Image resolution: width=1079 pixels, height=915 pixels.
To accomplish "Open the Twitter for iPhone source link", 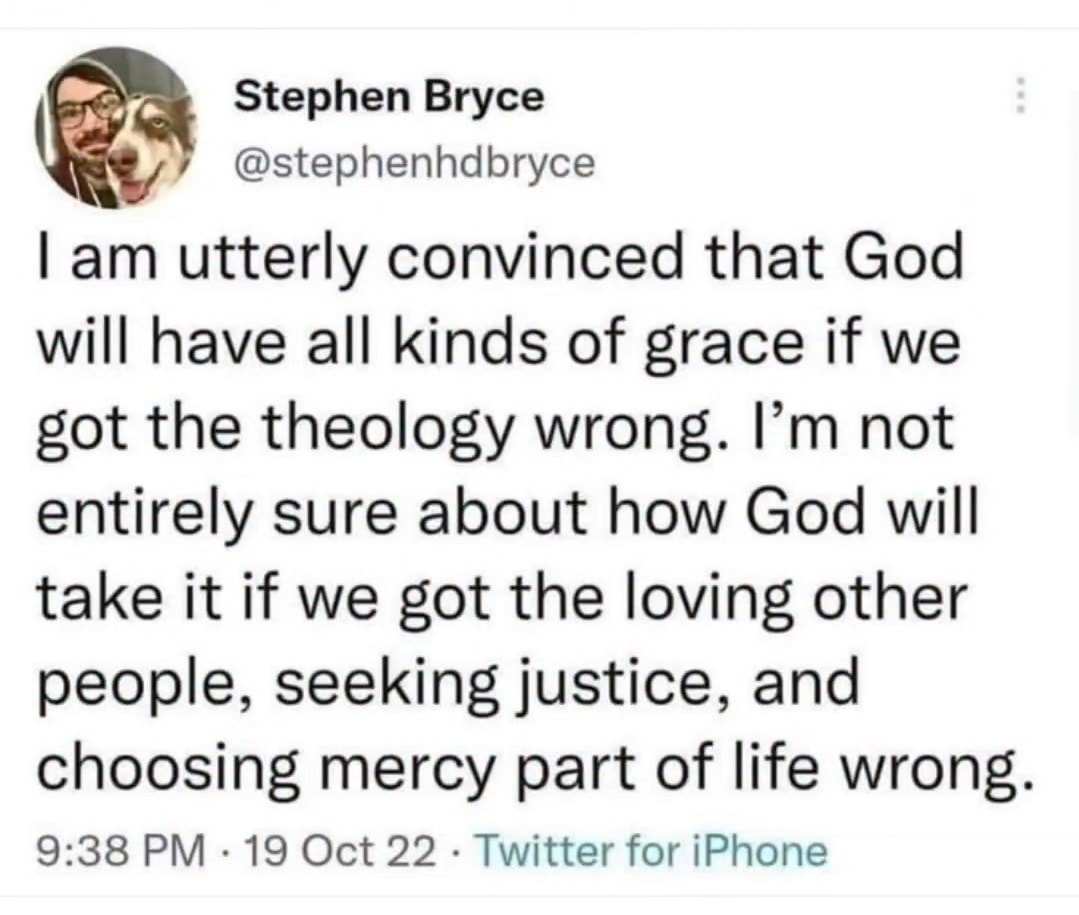I will [x=652, y=851].
